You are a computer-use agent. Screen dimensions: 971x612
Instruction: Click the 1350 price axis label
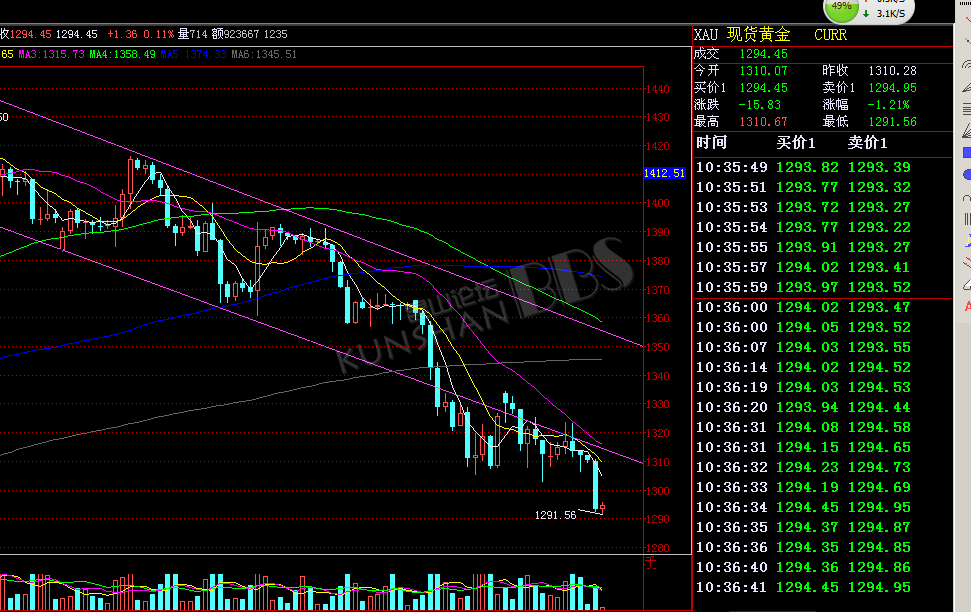tap(658, 347)
